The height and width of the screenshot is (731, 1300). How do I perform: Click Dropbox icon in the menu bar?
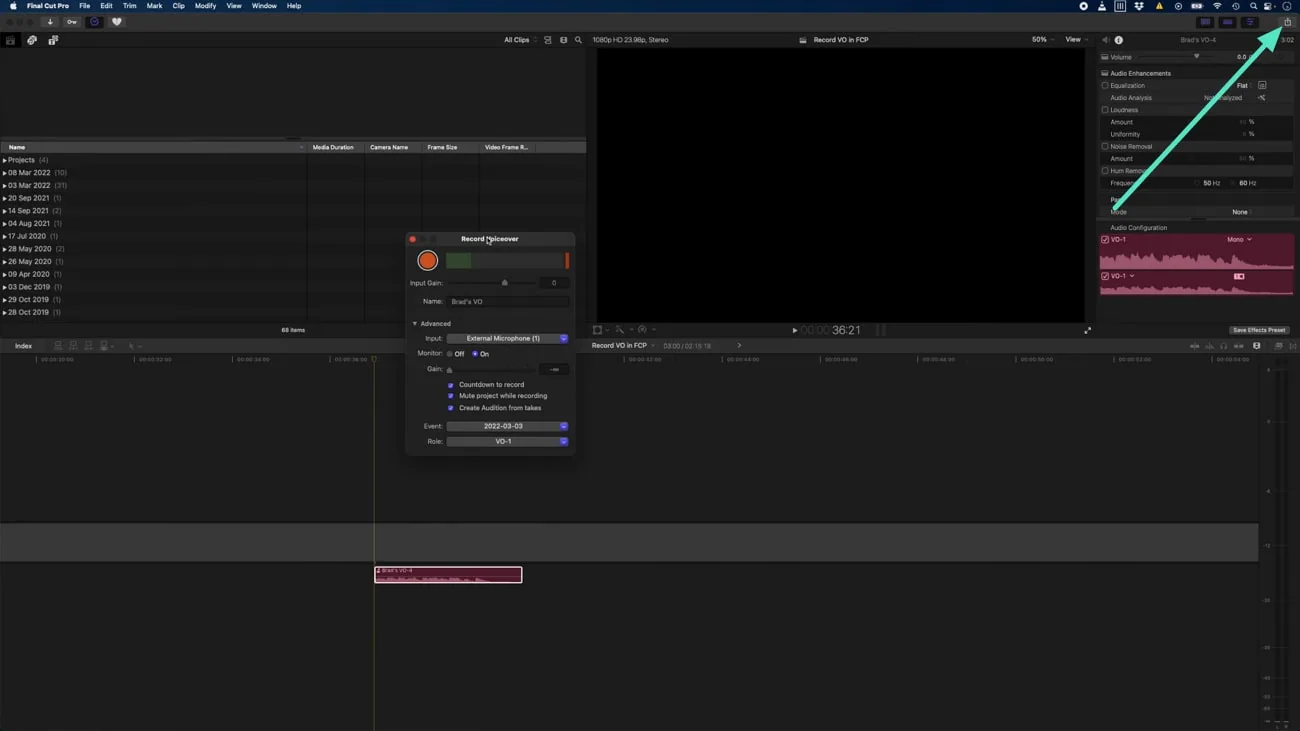coord(1138,6)
